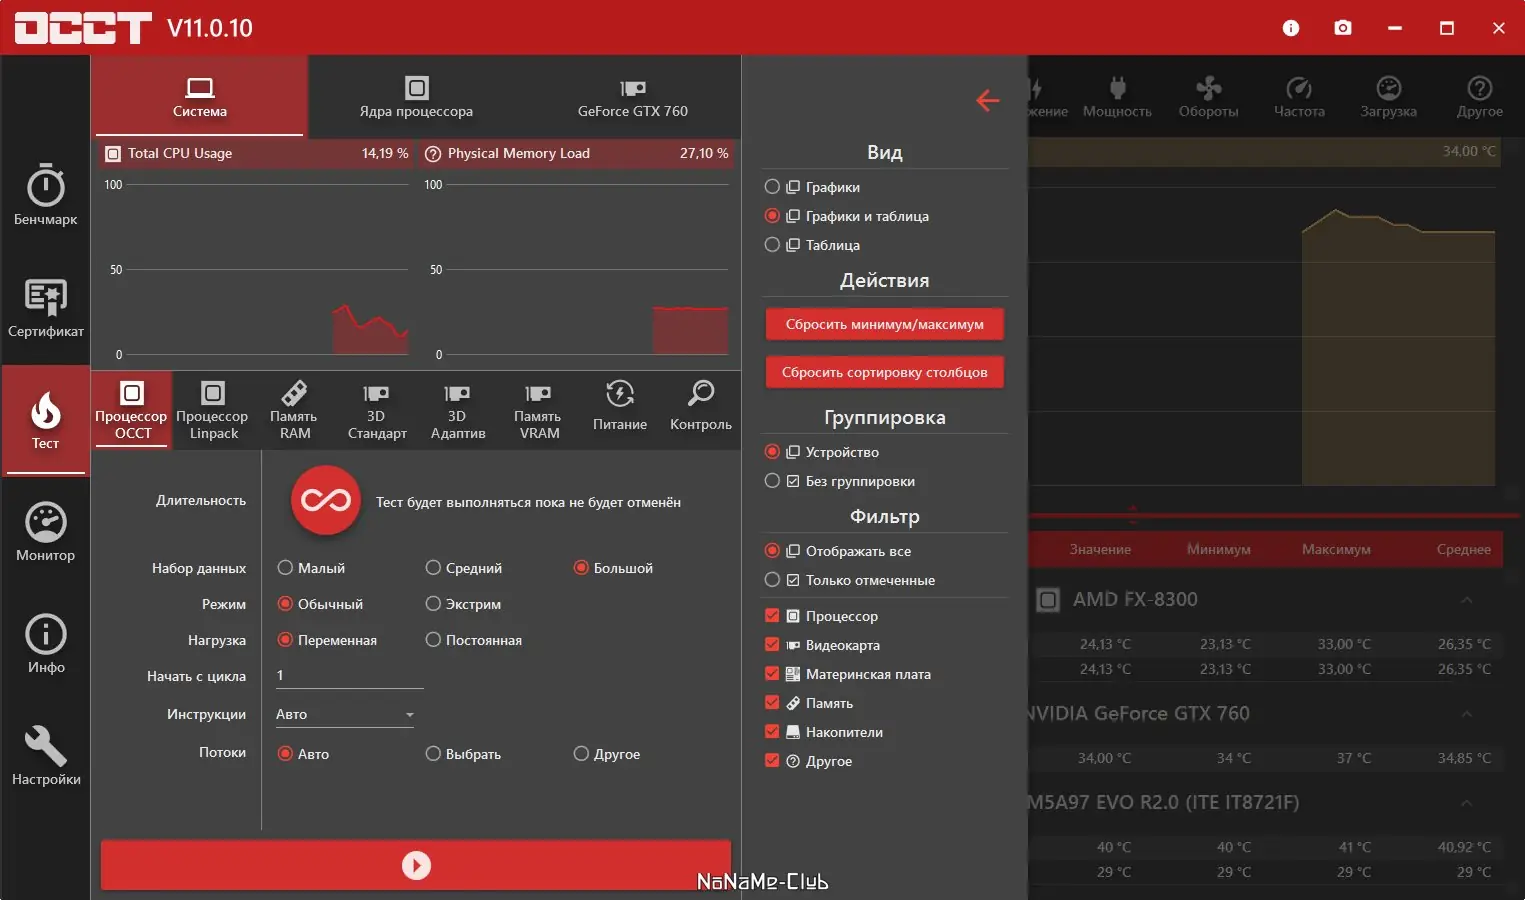This screenshot has width=1525, height=900.
Task: Show the Другое sensor category
Action: tap(1479, 97)
